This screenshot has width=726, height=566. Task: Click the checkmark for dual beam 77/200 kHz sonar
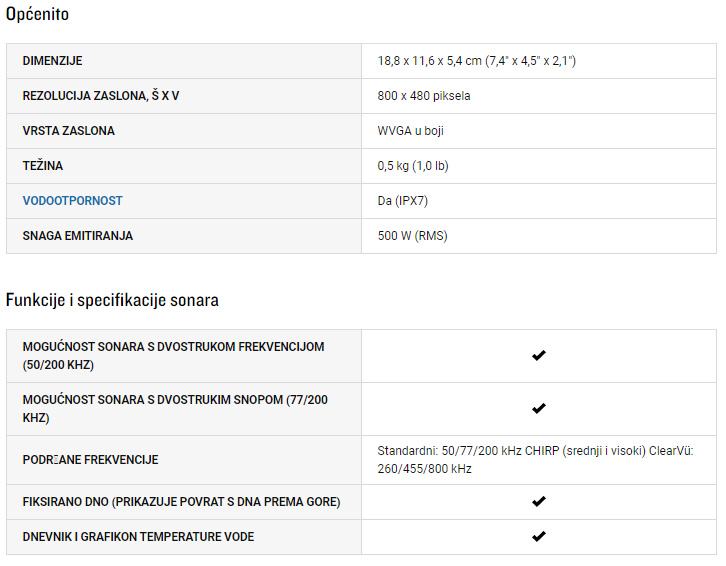pos(538,409)
